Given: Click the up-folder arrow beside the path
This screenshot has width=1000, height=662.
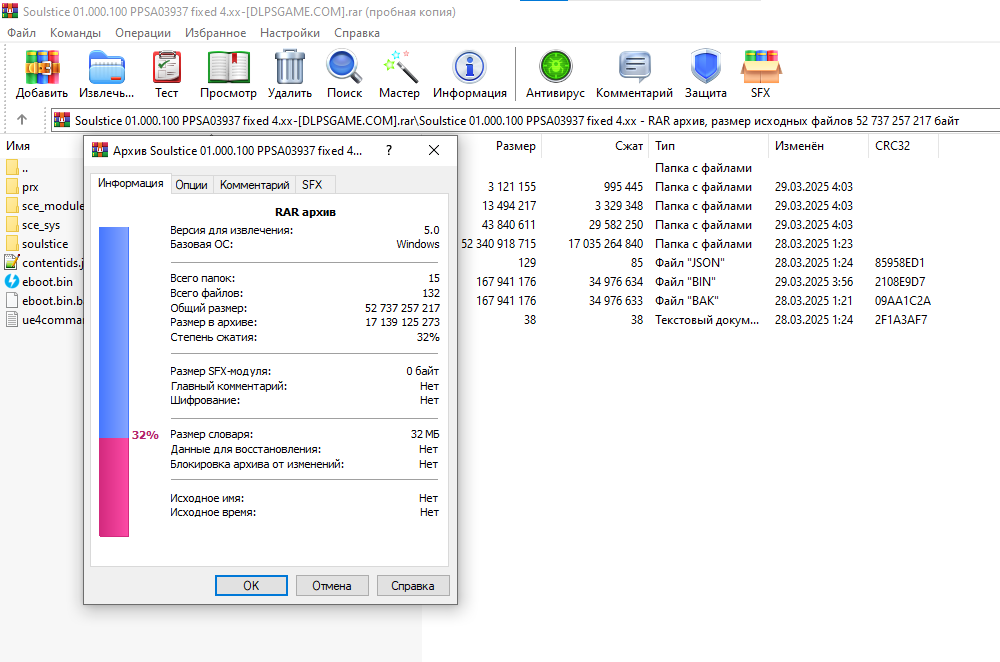Looking at the screenshot, I should (x=22, y=120).
